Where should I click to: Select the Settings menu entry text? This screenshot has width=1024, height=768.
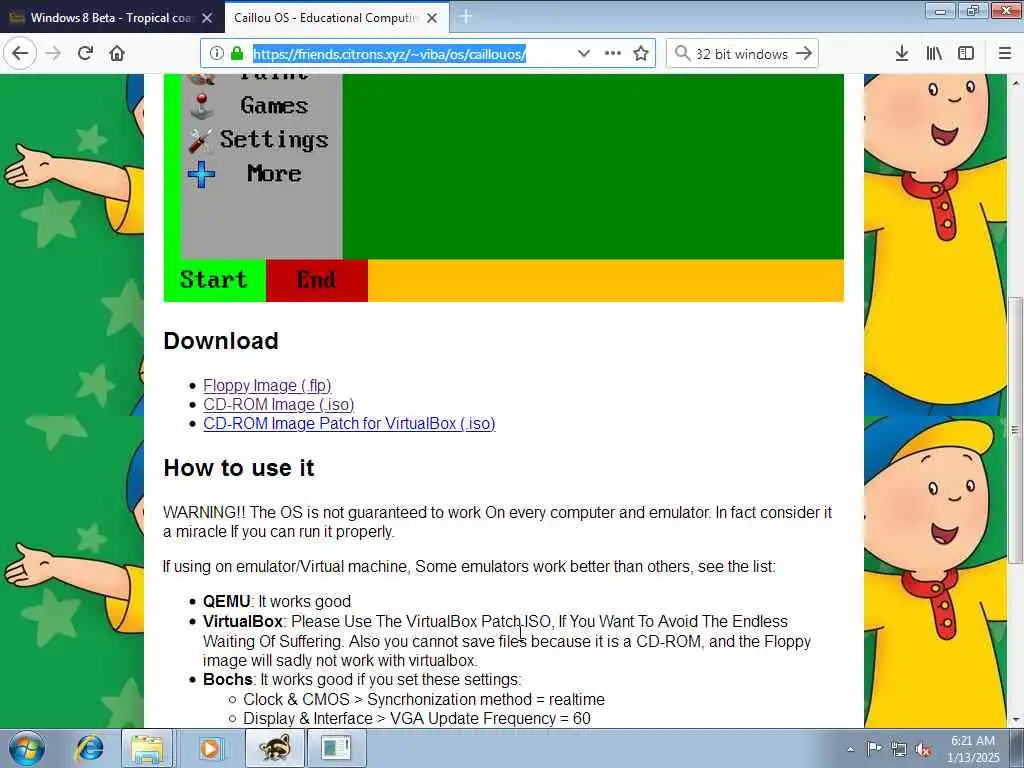(274, 140)
